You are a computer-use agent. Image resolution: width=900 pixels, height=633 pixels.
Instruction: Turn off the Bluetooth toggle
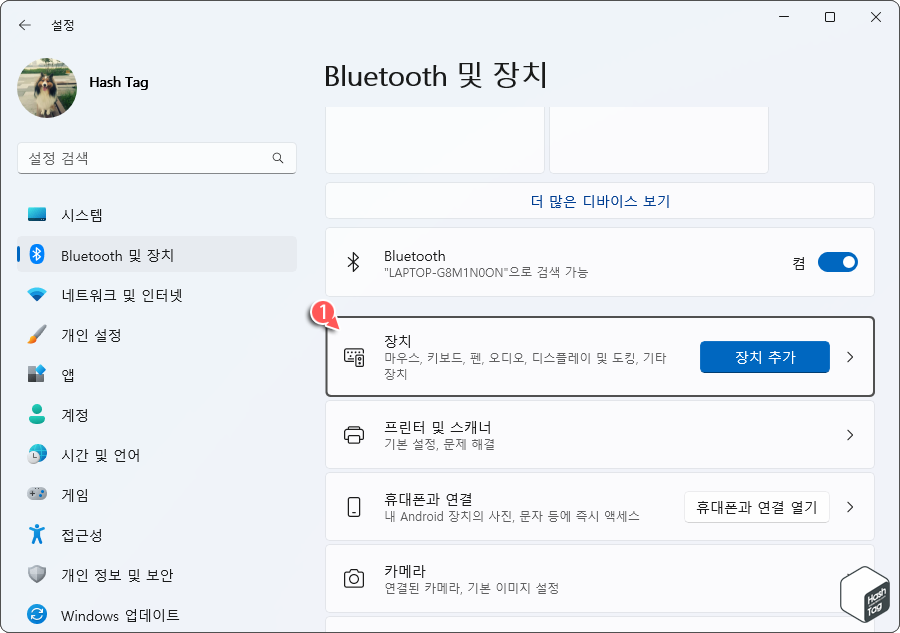coord(838,262)
